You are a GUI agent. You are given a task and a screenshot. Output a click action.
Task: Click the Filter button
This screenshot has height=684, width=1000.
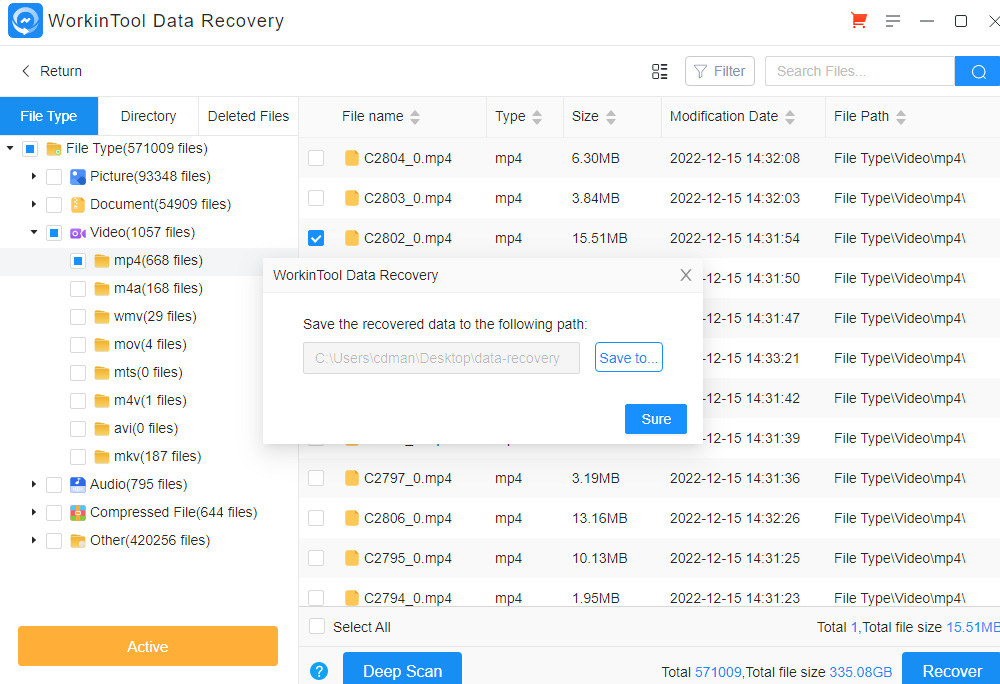click(719, 71)
